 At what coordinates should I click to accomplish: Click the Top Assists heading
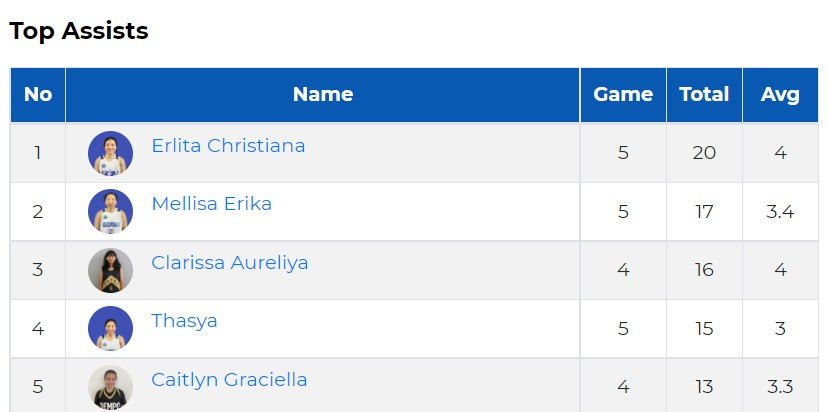[x=79, y=31]
